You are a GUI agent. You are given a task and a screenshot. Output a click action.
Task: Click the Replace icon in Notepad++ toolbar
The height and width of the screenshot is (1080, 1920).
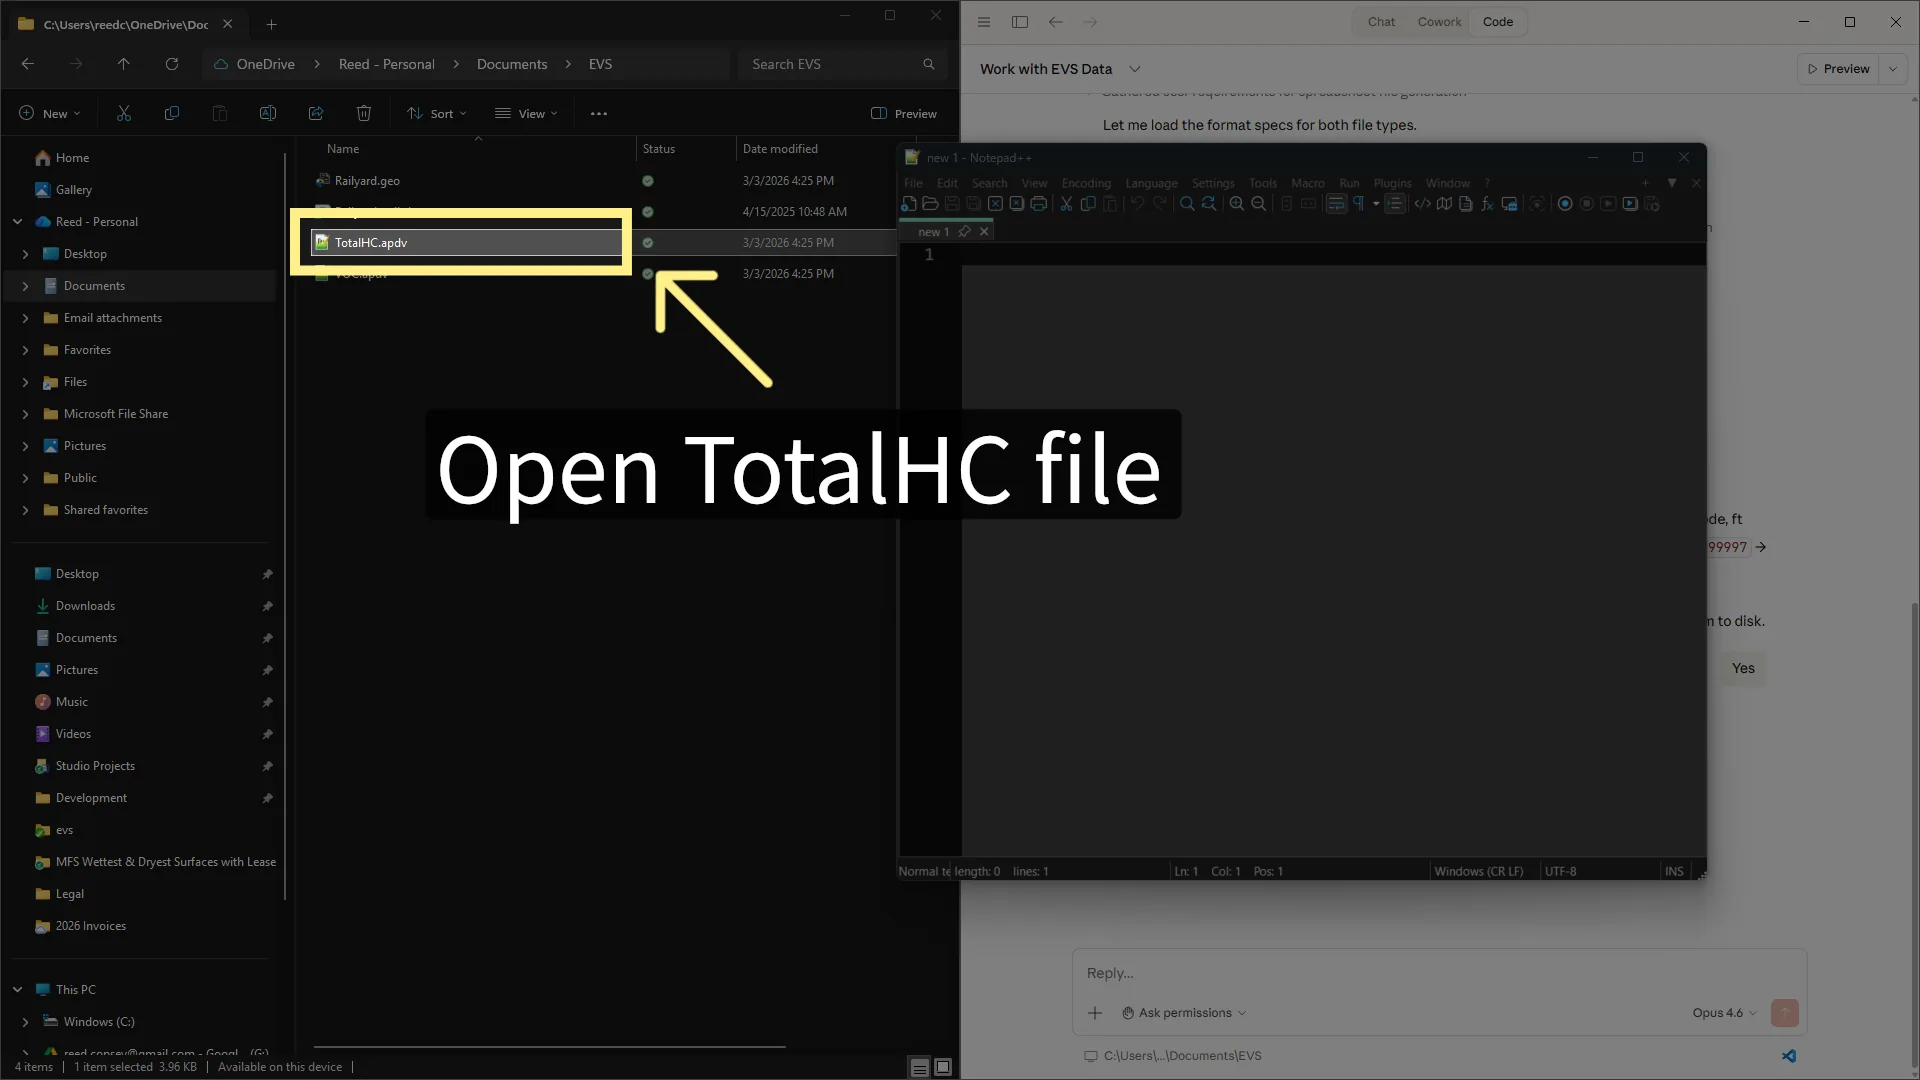(x=1209, y=204)
